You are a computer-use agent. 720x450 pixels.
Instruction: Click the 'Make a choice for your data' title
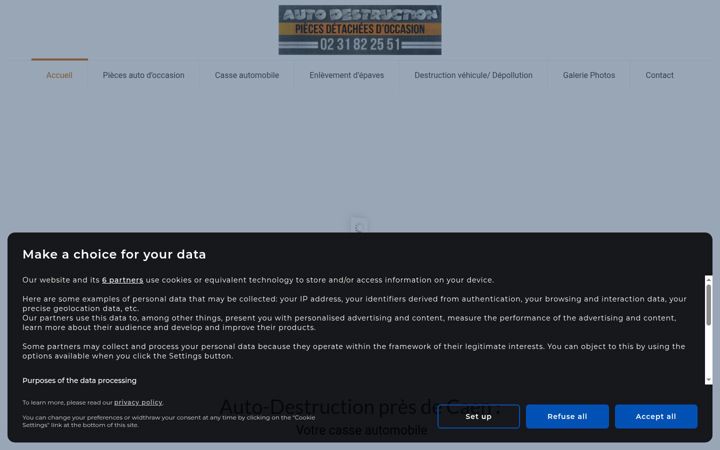pos(114,254)
